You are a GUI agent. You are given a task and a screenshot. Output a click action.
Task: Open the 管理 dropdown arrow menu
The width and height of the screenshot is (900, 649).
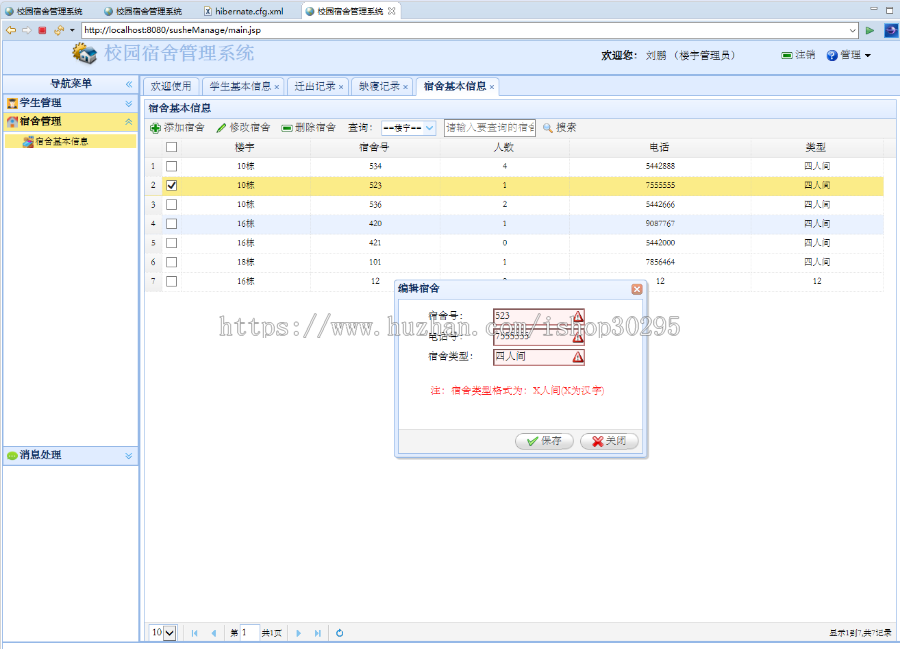[x=867, y=56]
